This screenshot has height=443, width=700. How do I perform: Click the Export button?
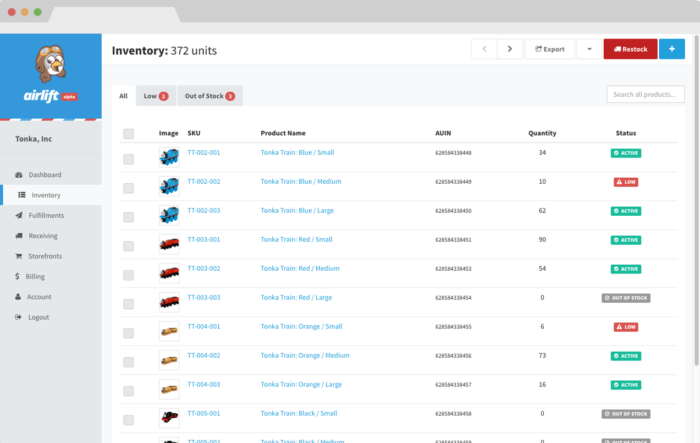tap(550, 49)
